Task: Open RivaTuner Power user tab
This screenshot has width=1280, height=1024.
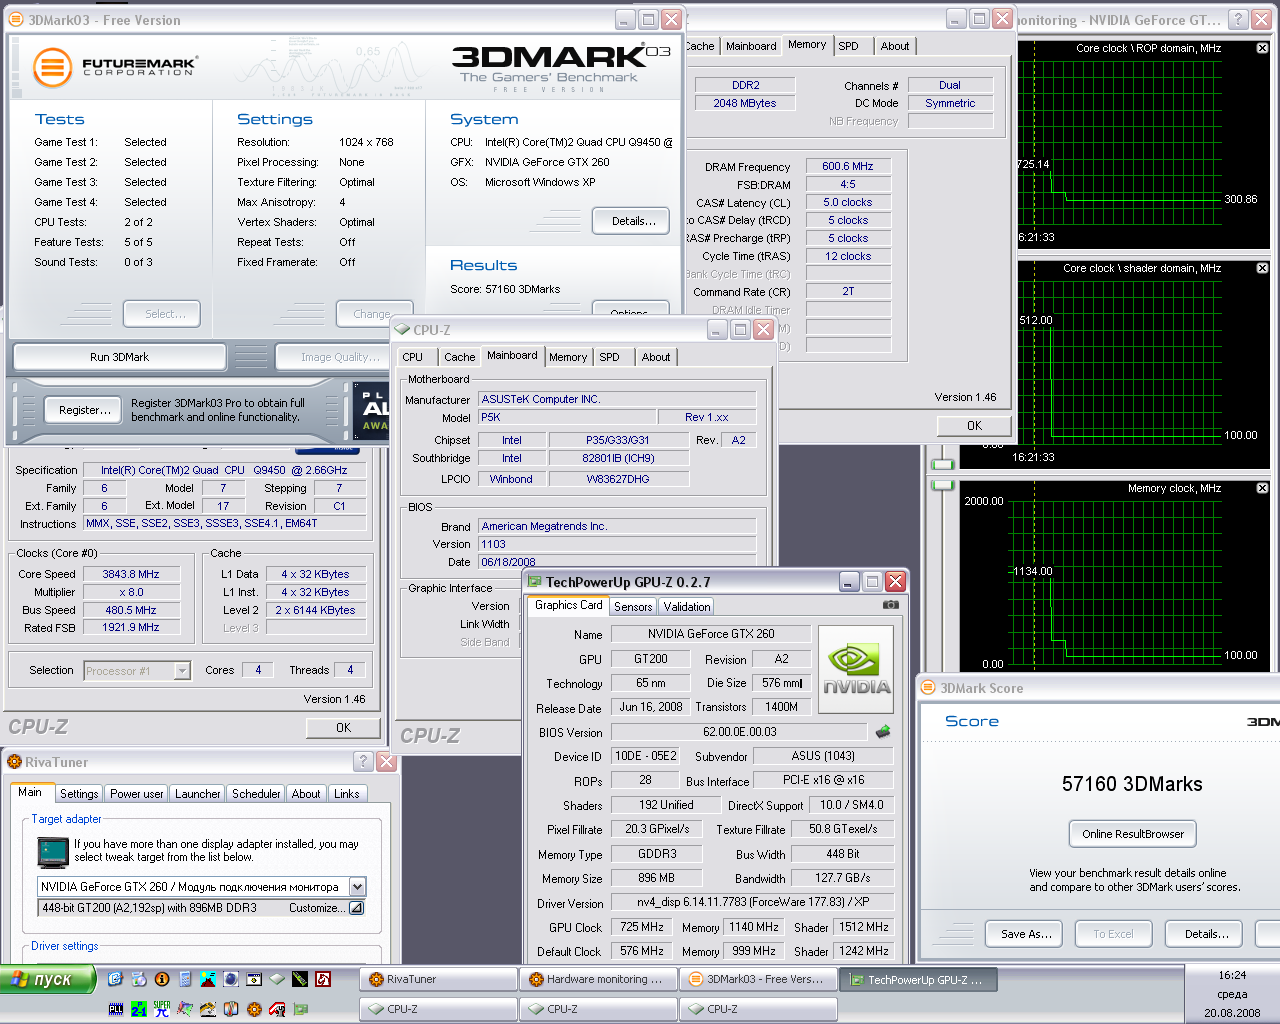Action: pos(137,794)
